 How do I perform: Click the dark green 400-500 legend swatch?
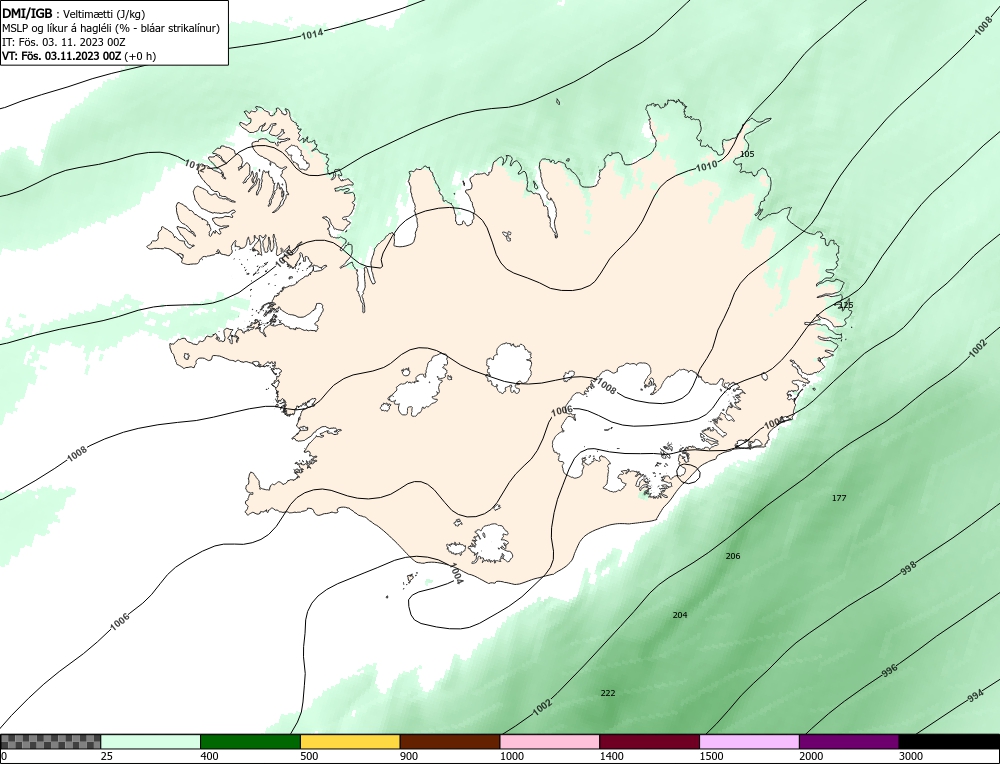click(250, 741)
